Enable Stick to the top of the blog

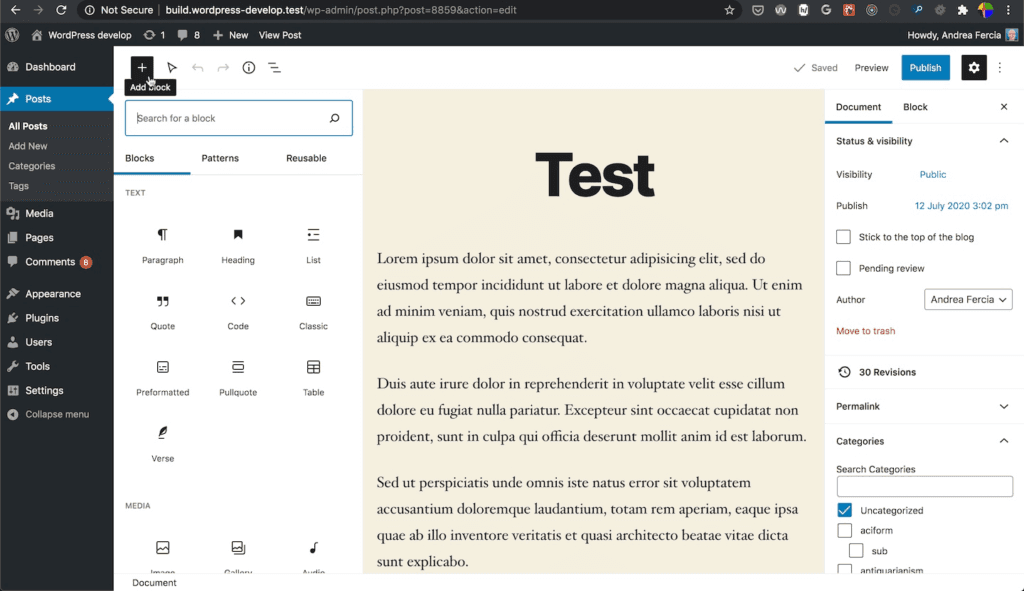[843, 237]
